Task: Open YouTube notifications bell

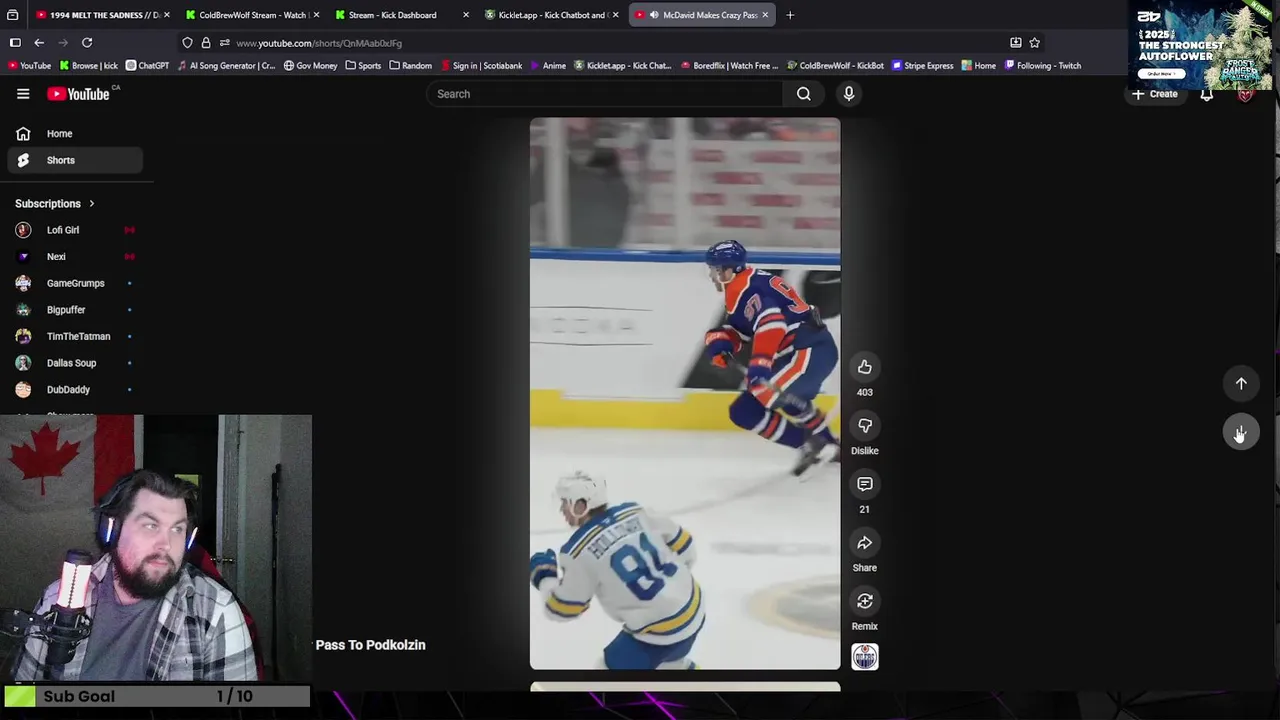Action: click(x=1207, y=94)
